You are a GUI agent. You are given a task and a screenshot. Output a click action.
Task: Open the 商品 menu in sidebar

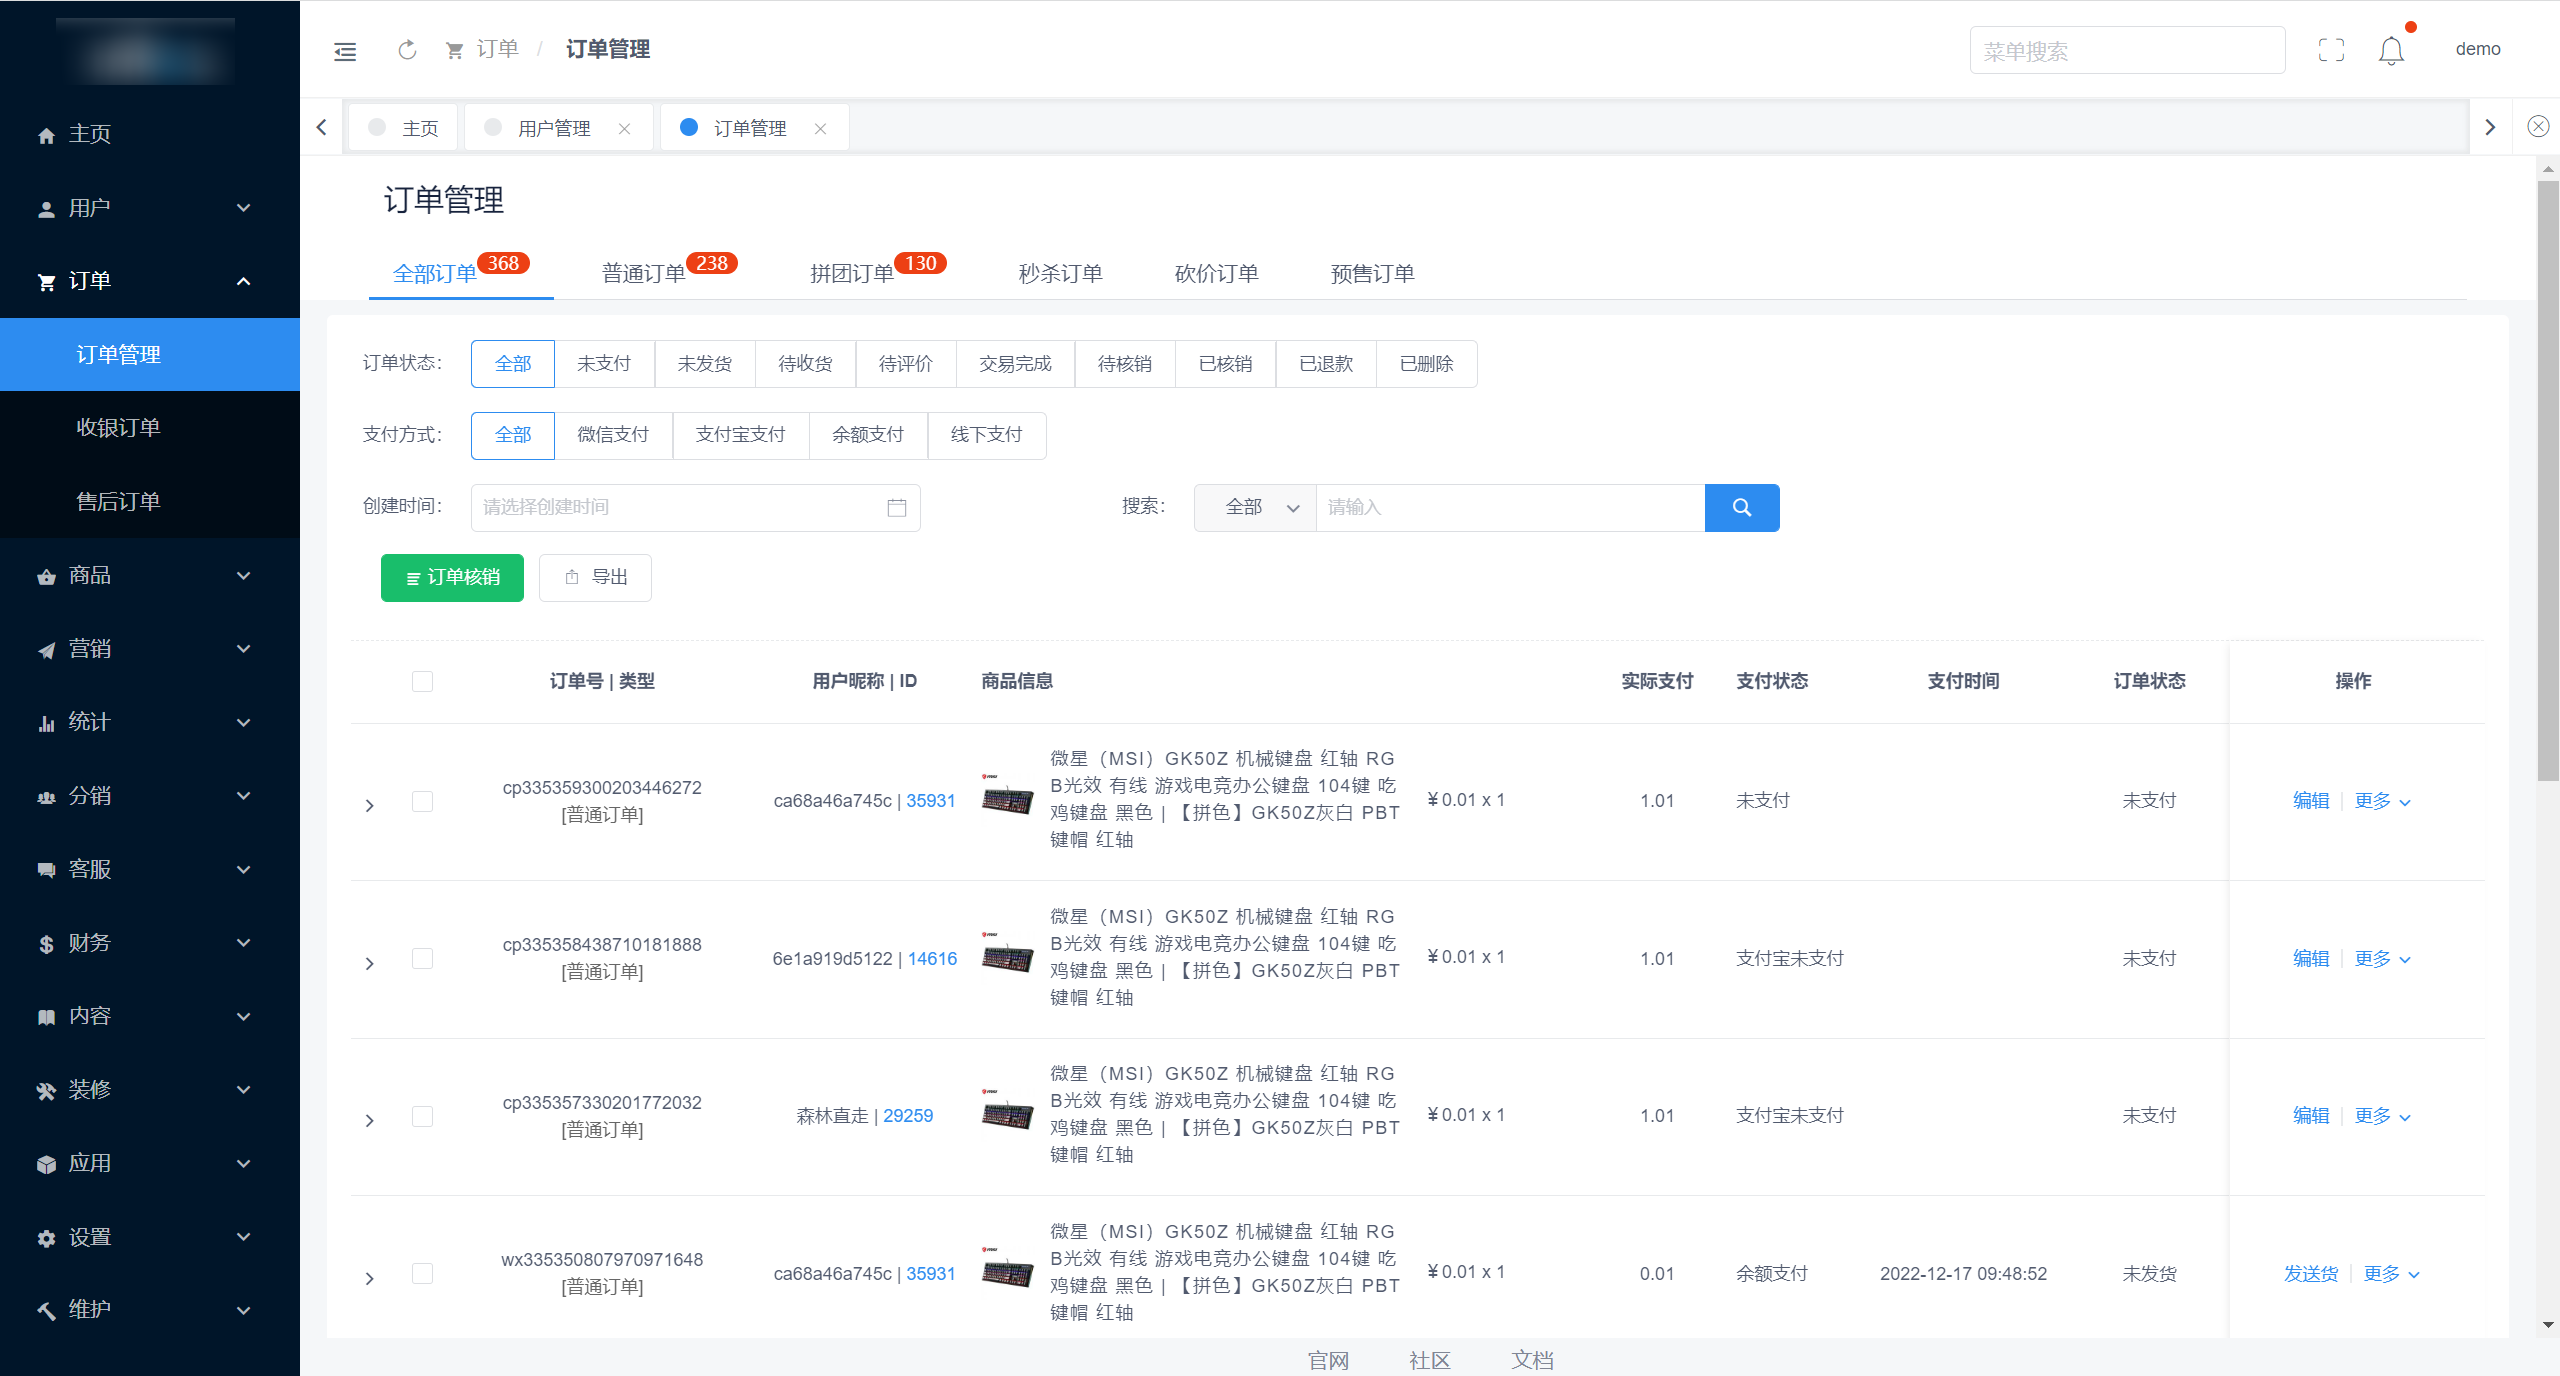150,575
